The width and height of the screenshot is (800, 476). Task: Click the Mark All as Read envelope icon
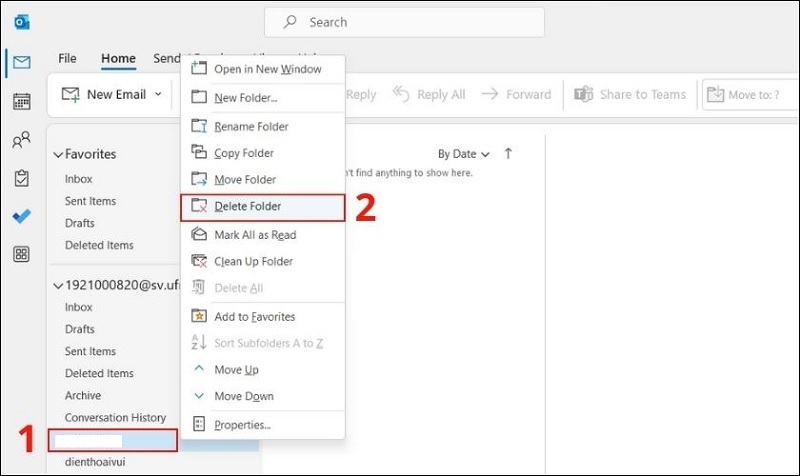198,234
